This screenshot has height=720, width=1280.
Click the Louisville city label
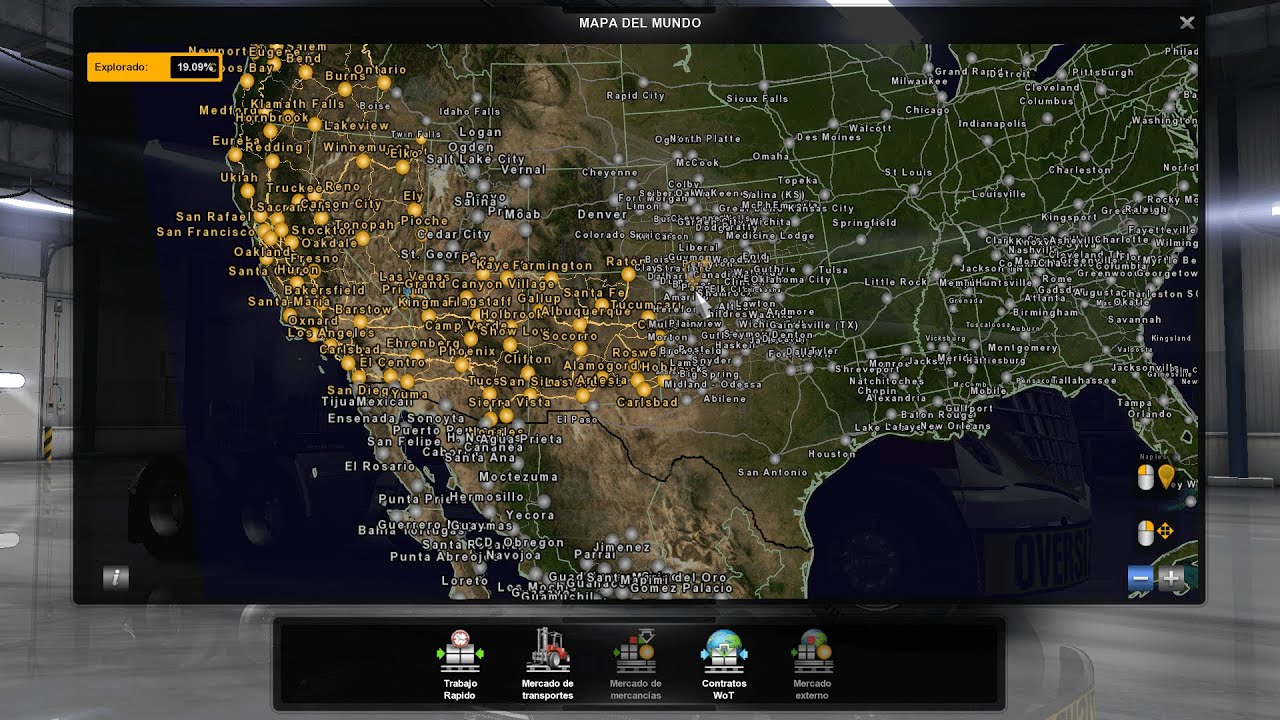[x=998, y=194]
